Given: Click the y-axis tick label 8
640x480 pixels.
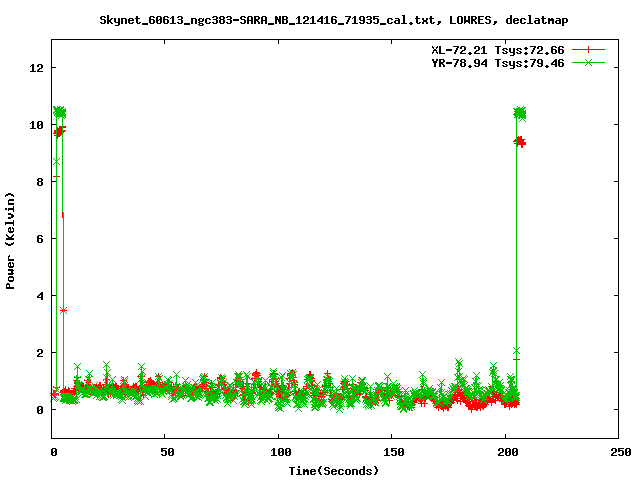Looking at the screenshot, I should [x=40, y=182].
